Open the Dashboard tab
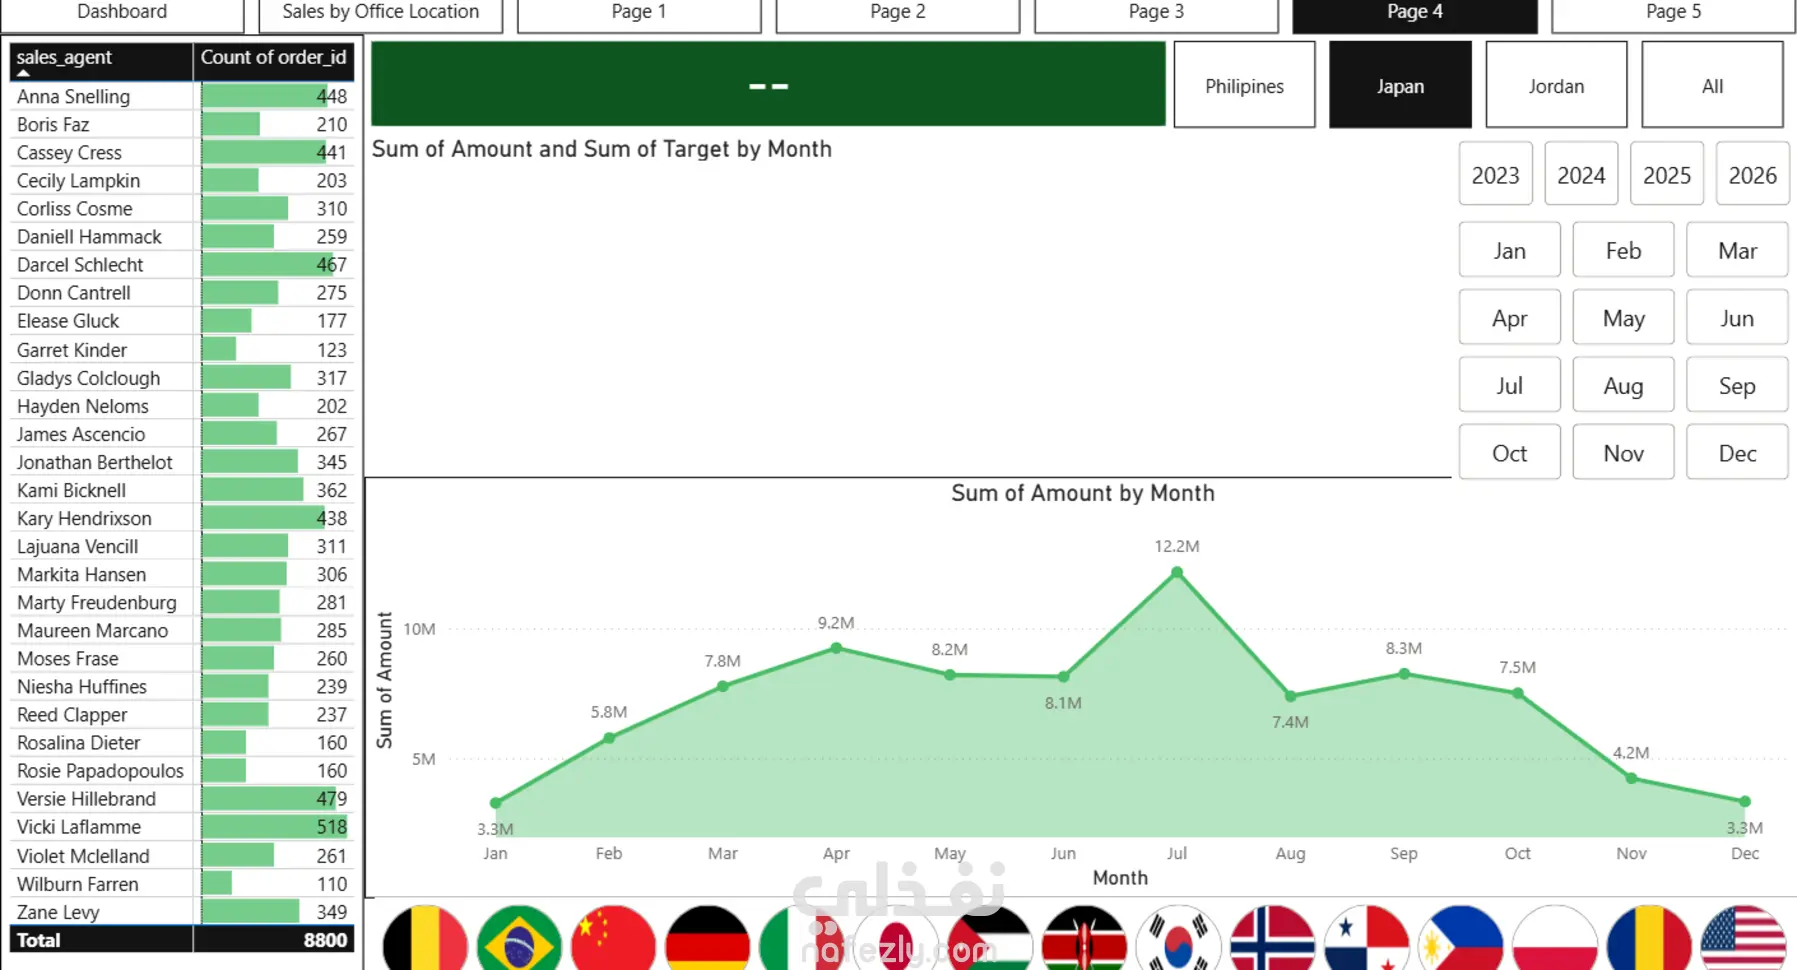1797x970 pixels. click(x=122, y=14)
